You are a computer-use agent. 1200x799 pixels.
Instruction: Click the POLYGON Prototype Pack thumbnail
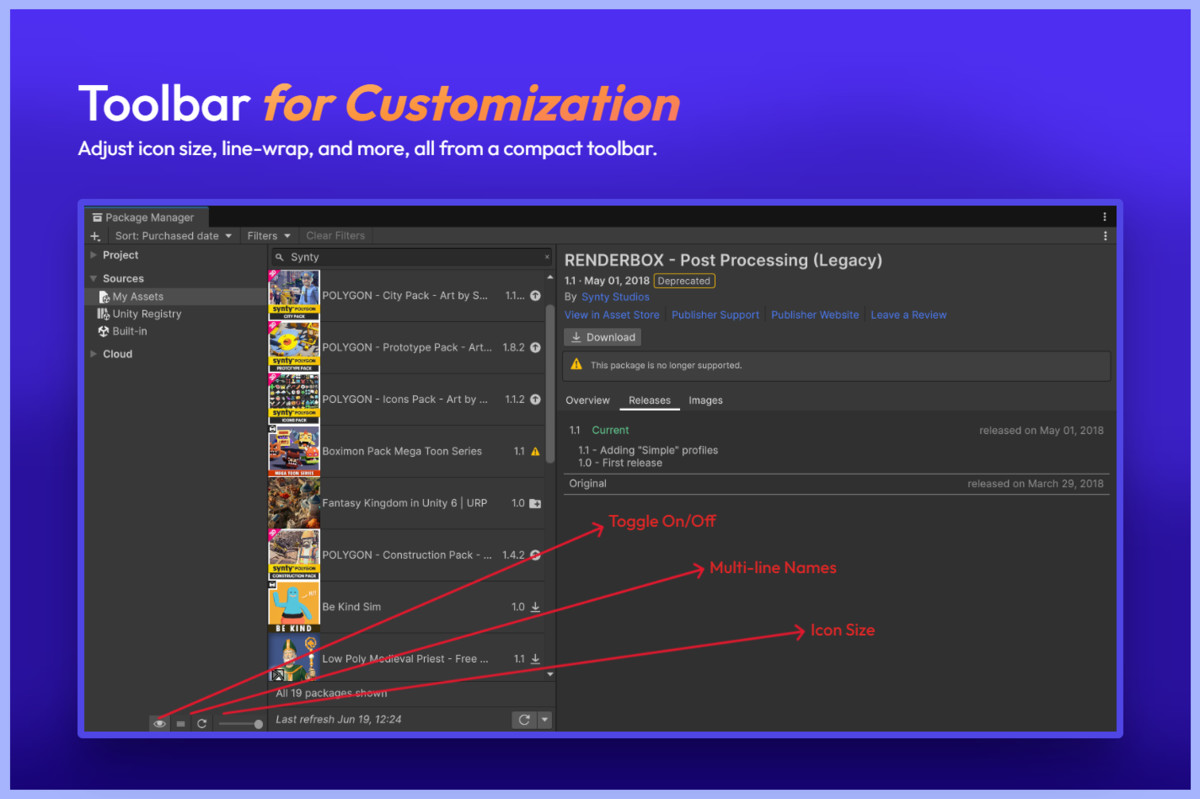pyautogui.click(x=294, y=347)
